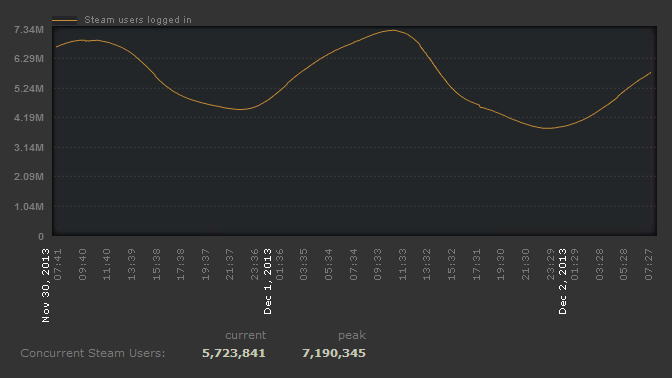Click the Dec 1, 2013 date label
672x378 pixels.
click(268, 281)
